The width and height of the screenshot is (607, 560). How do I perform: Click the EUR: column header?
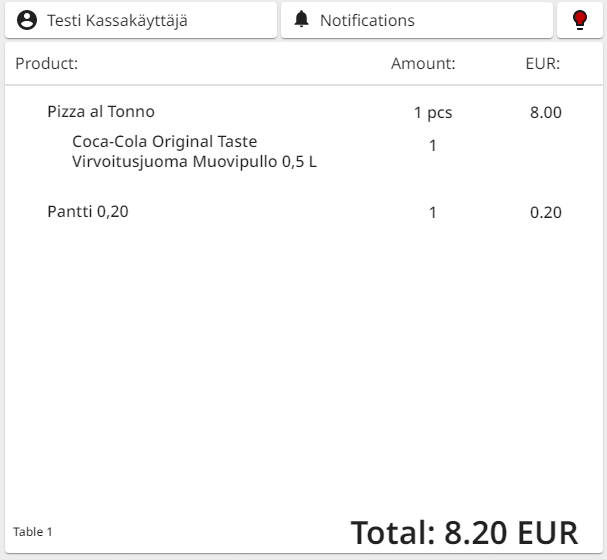click(x=542, y=64)
